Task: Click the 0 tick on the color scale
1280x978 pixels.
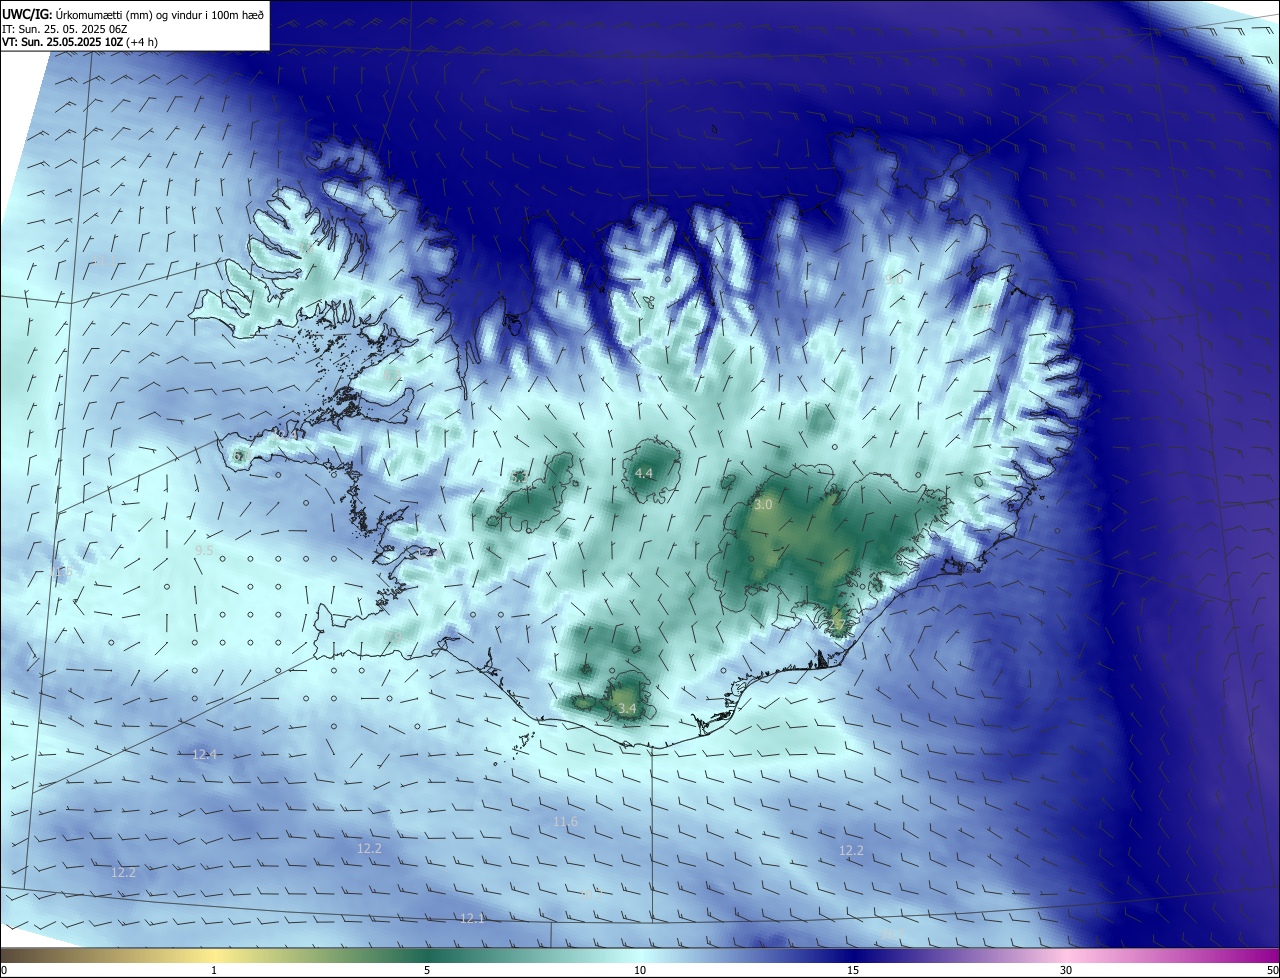Action: pos(4,970)
